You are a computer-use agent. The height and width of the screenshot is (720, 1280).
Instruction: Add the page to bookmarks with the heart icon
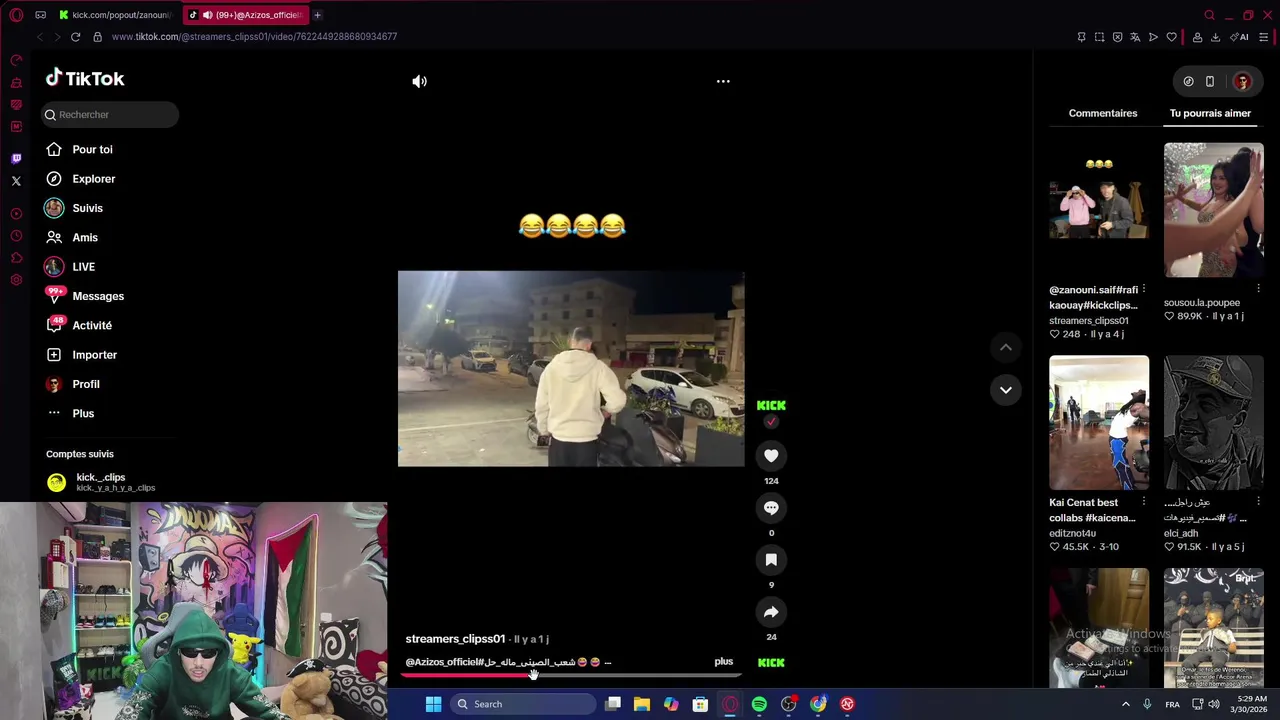point(1171,37)
